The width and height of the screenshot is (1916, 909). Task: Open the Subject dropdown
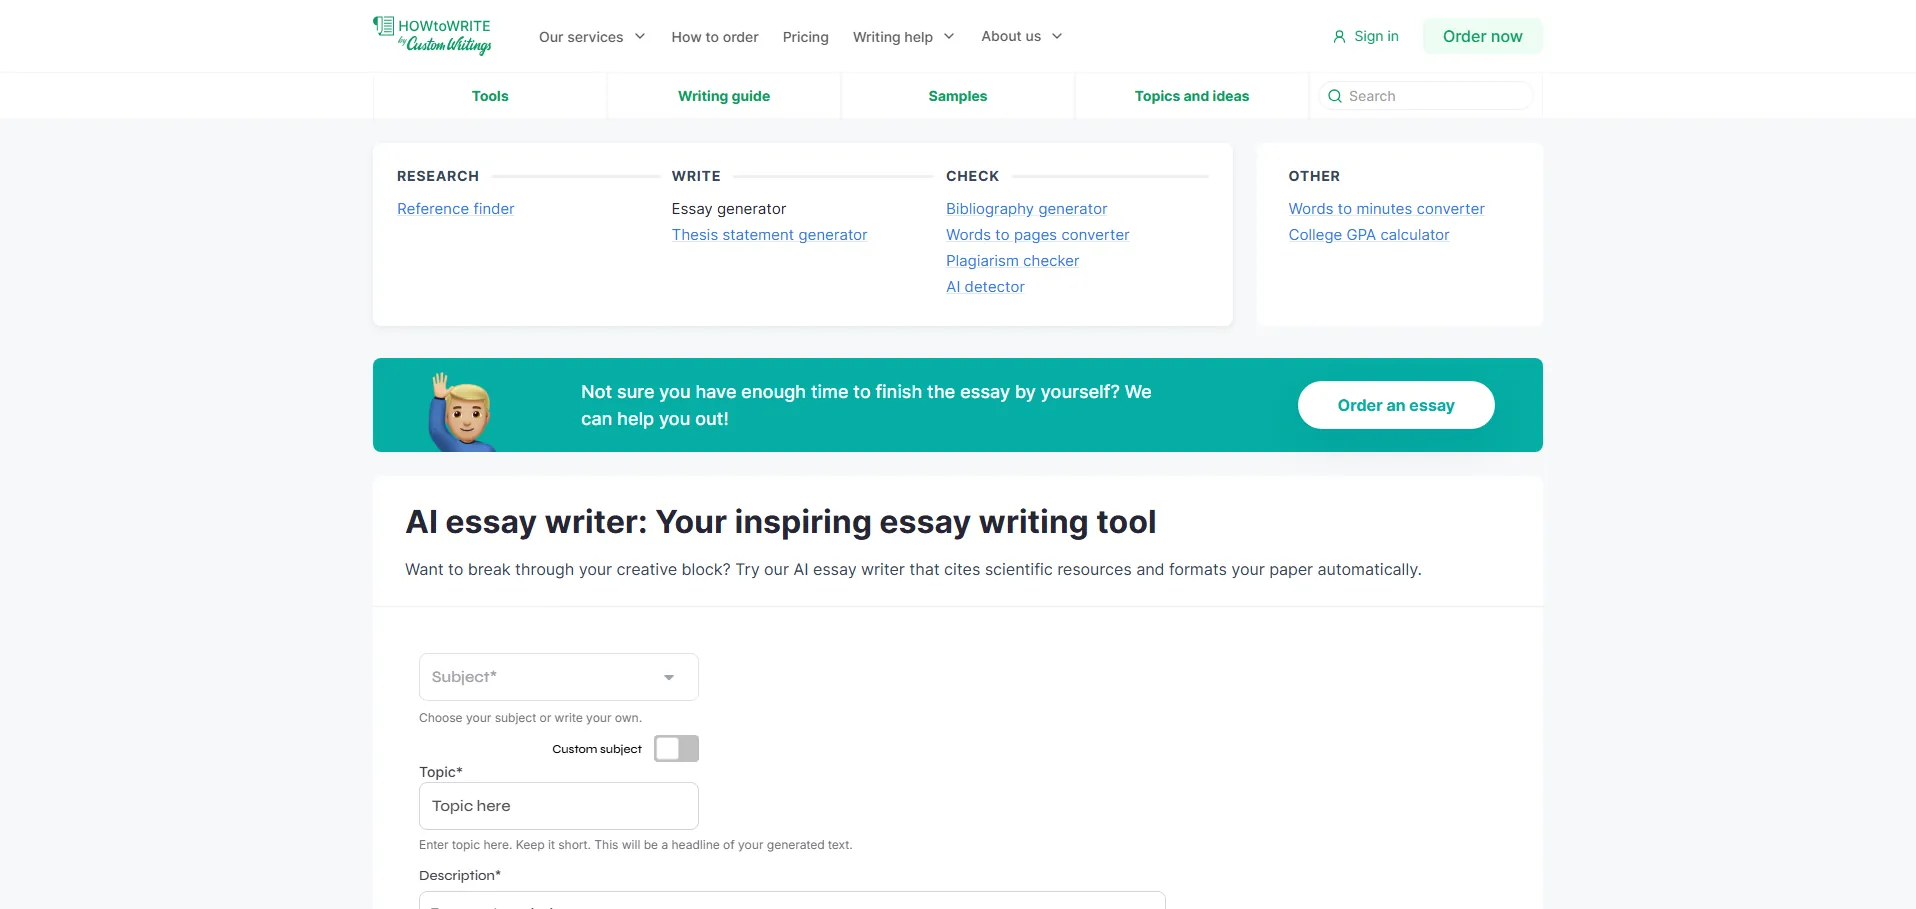(x=558, y=677)
